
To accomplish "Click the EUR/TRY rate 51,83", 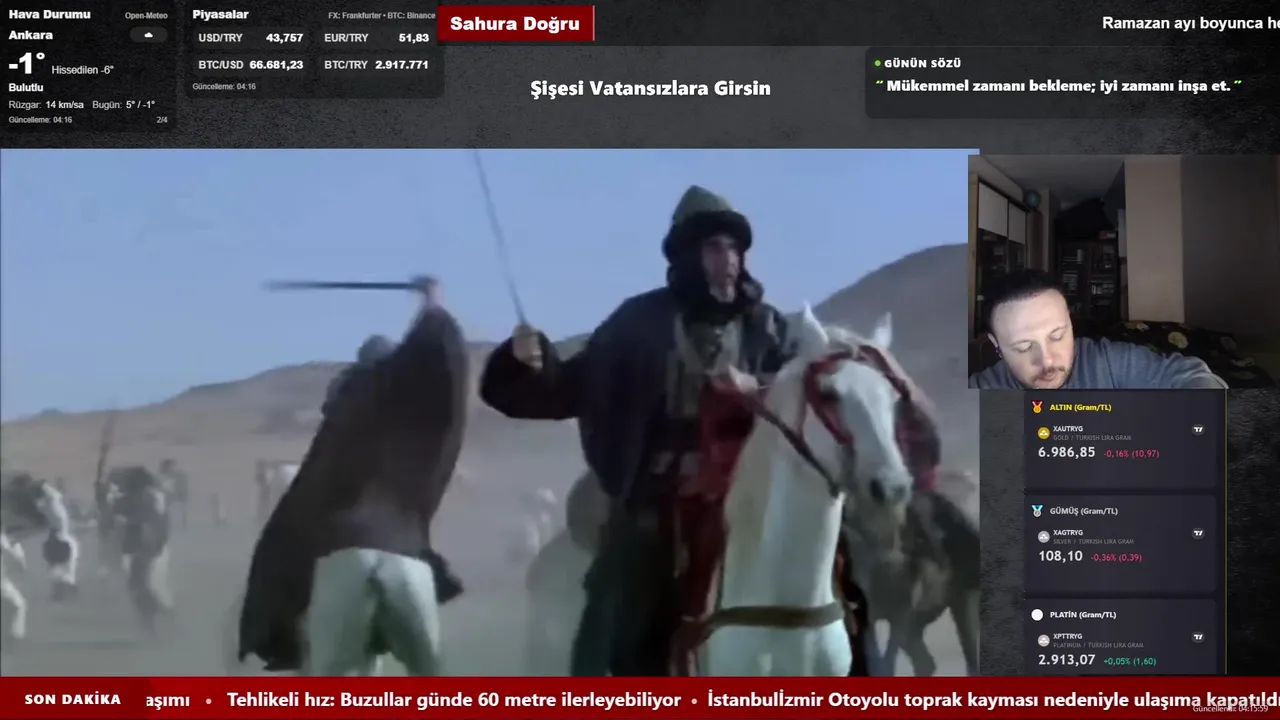I will [414, 38].
